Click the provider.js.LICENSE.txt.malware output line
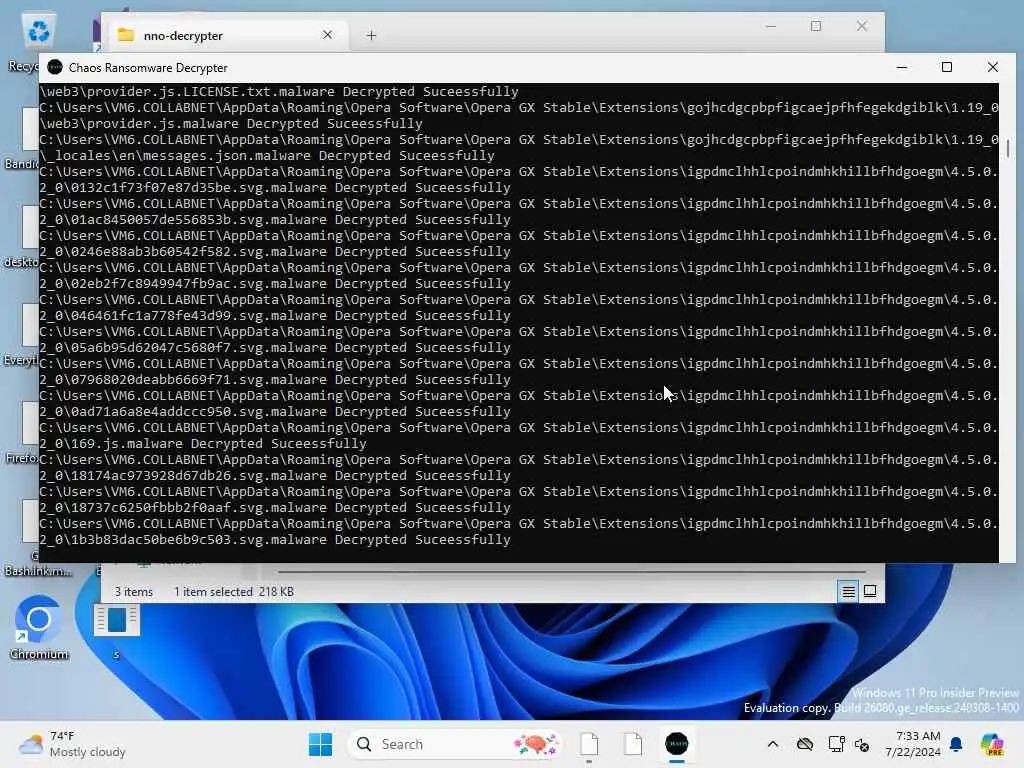1024x768 pixels. click(279, 91)
